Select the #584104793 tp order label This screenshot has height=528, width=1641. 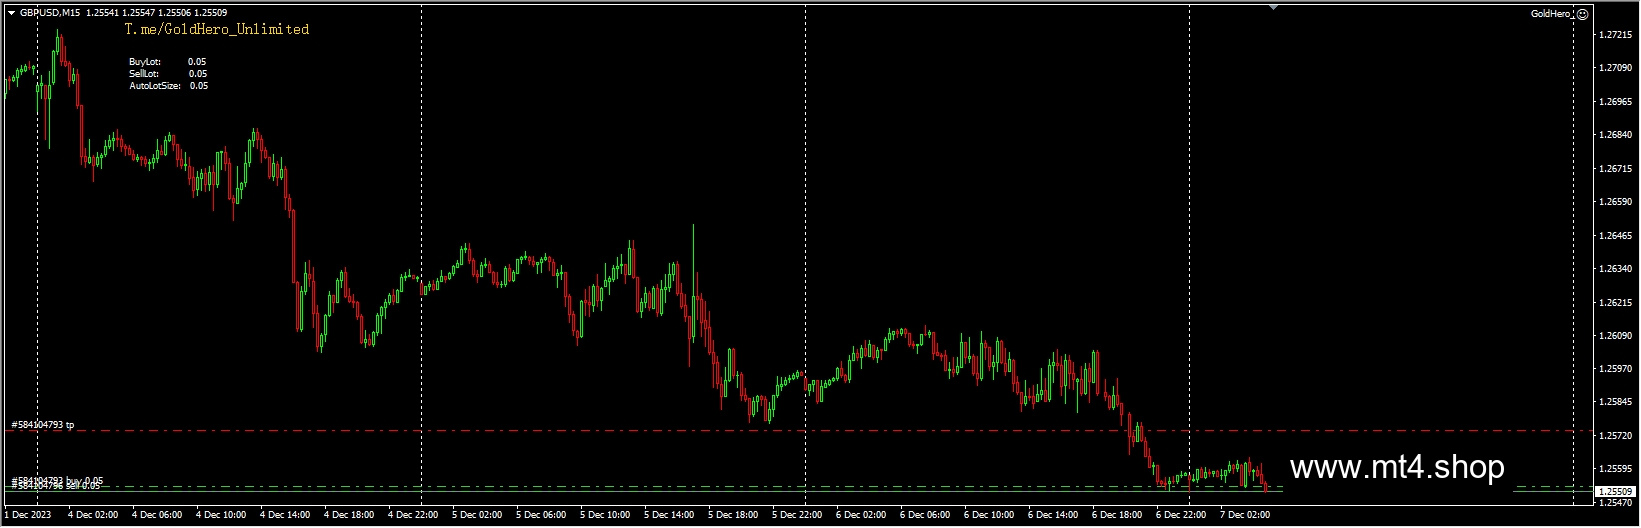click(x=43, y=425)
